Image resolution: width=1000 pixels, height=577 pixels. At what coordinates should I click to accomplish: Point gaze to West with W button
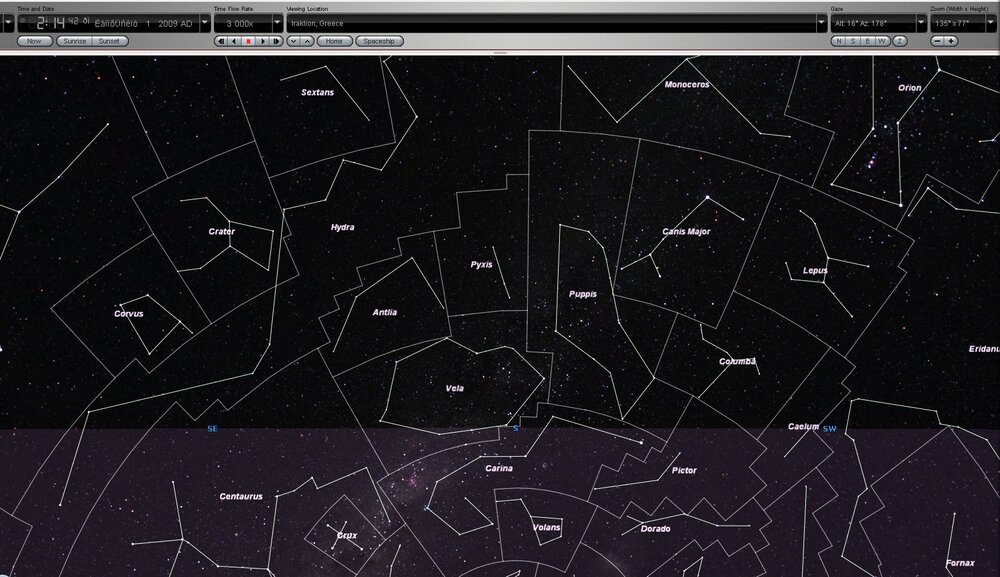(x=882, y=41)
